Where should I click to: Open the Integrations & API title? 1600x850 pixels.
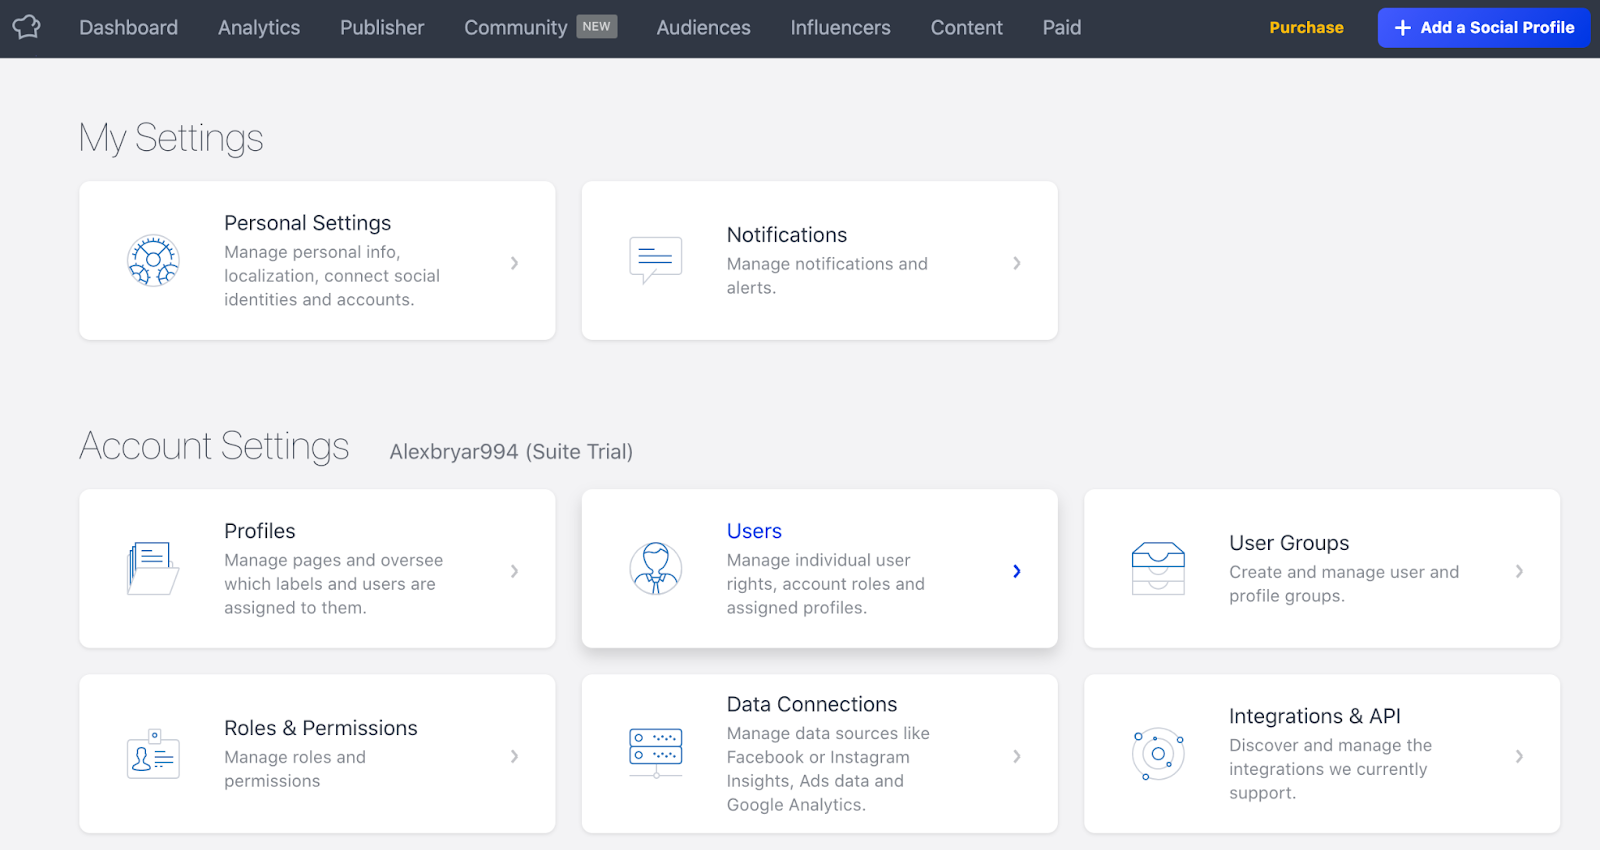click(1315, 716)
